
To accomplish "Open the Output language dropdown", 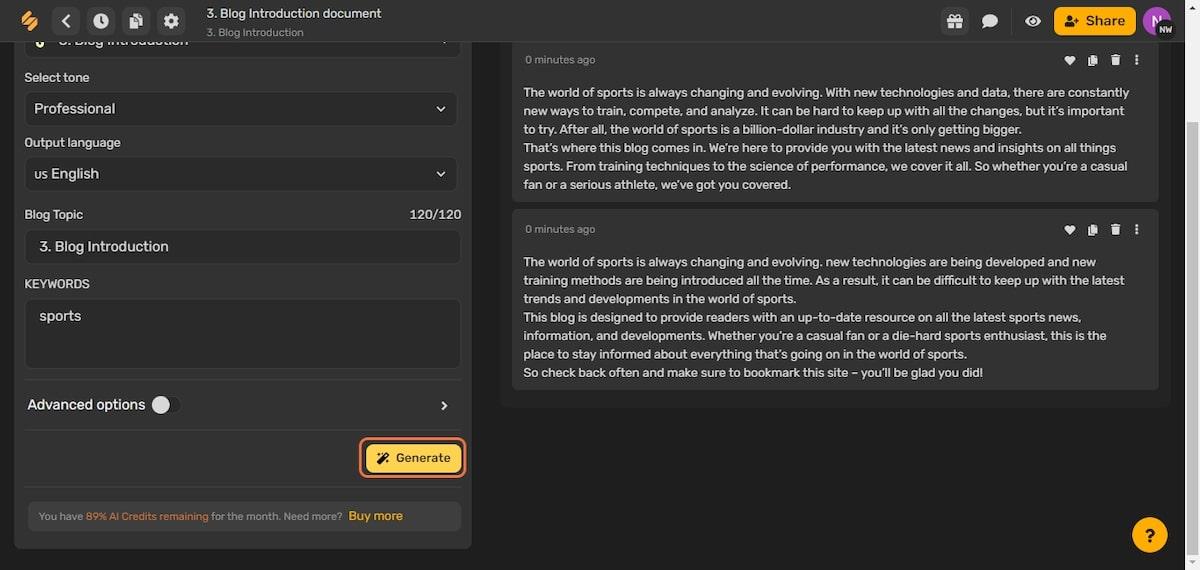I will (x=240, y=174).
